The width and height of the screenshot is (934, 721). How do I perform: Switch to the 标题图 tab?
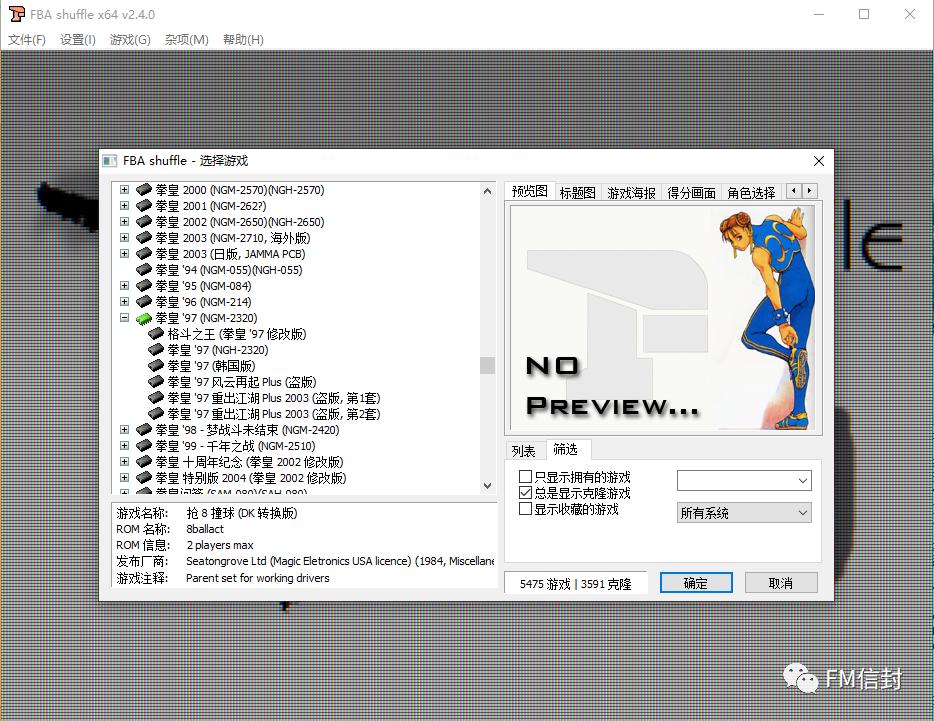[x=577, y=190]
